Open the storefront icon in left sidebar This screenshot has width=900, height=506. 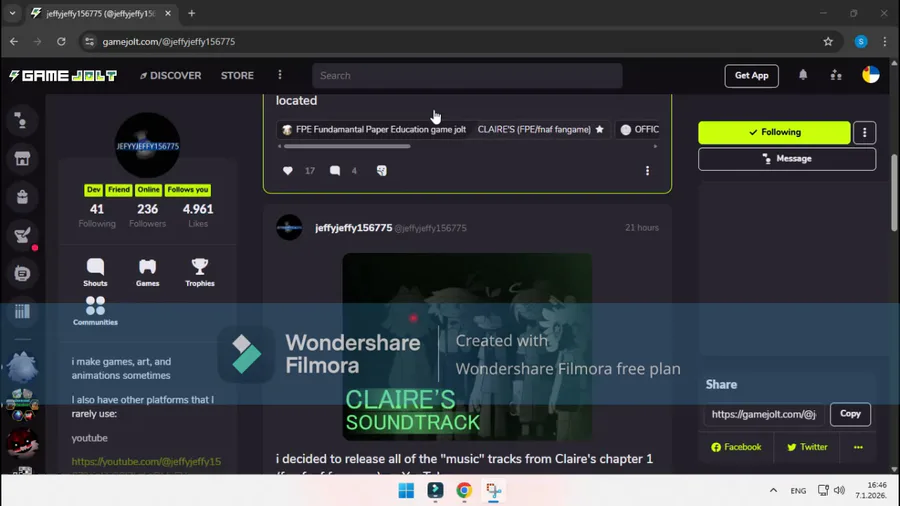(22, 159)
